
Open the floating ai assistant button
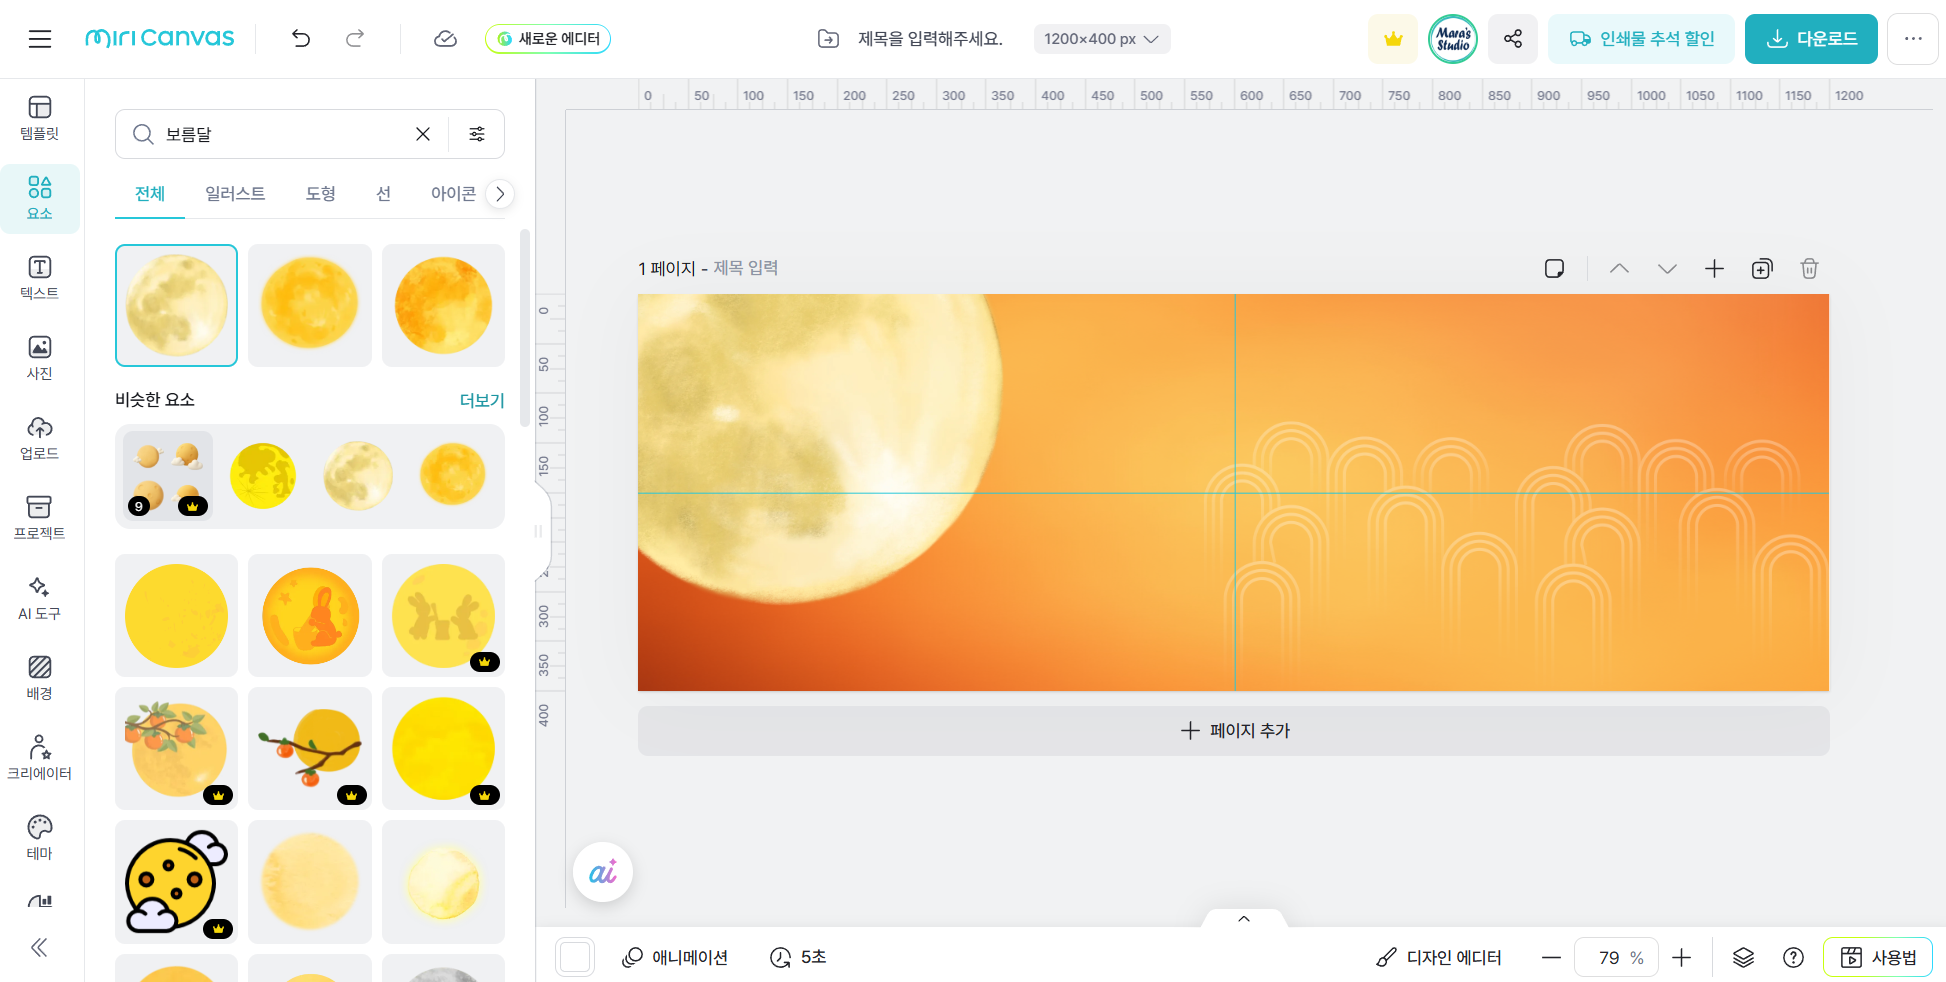602,871
